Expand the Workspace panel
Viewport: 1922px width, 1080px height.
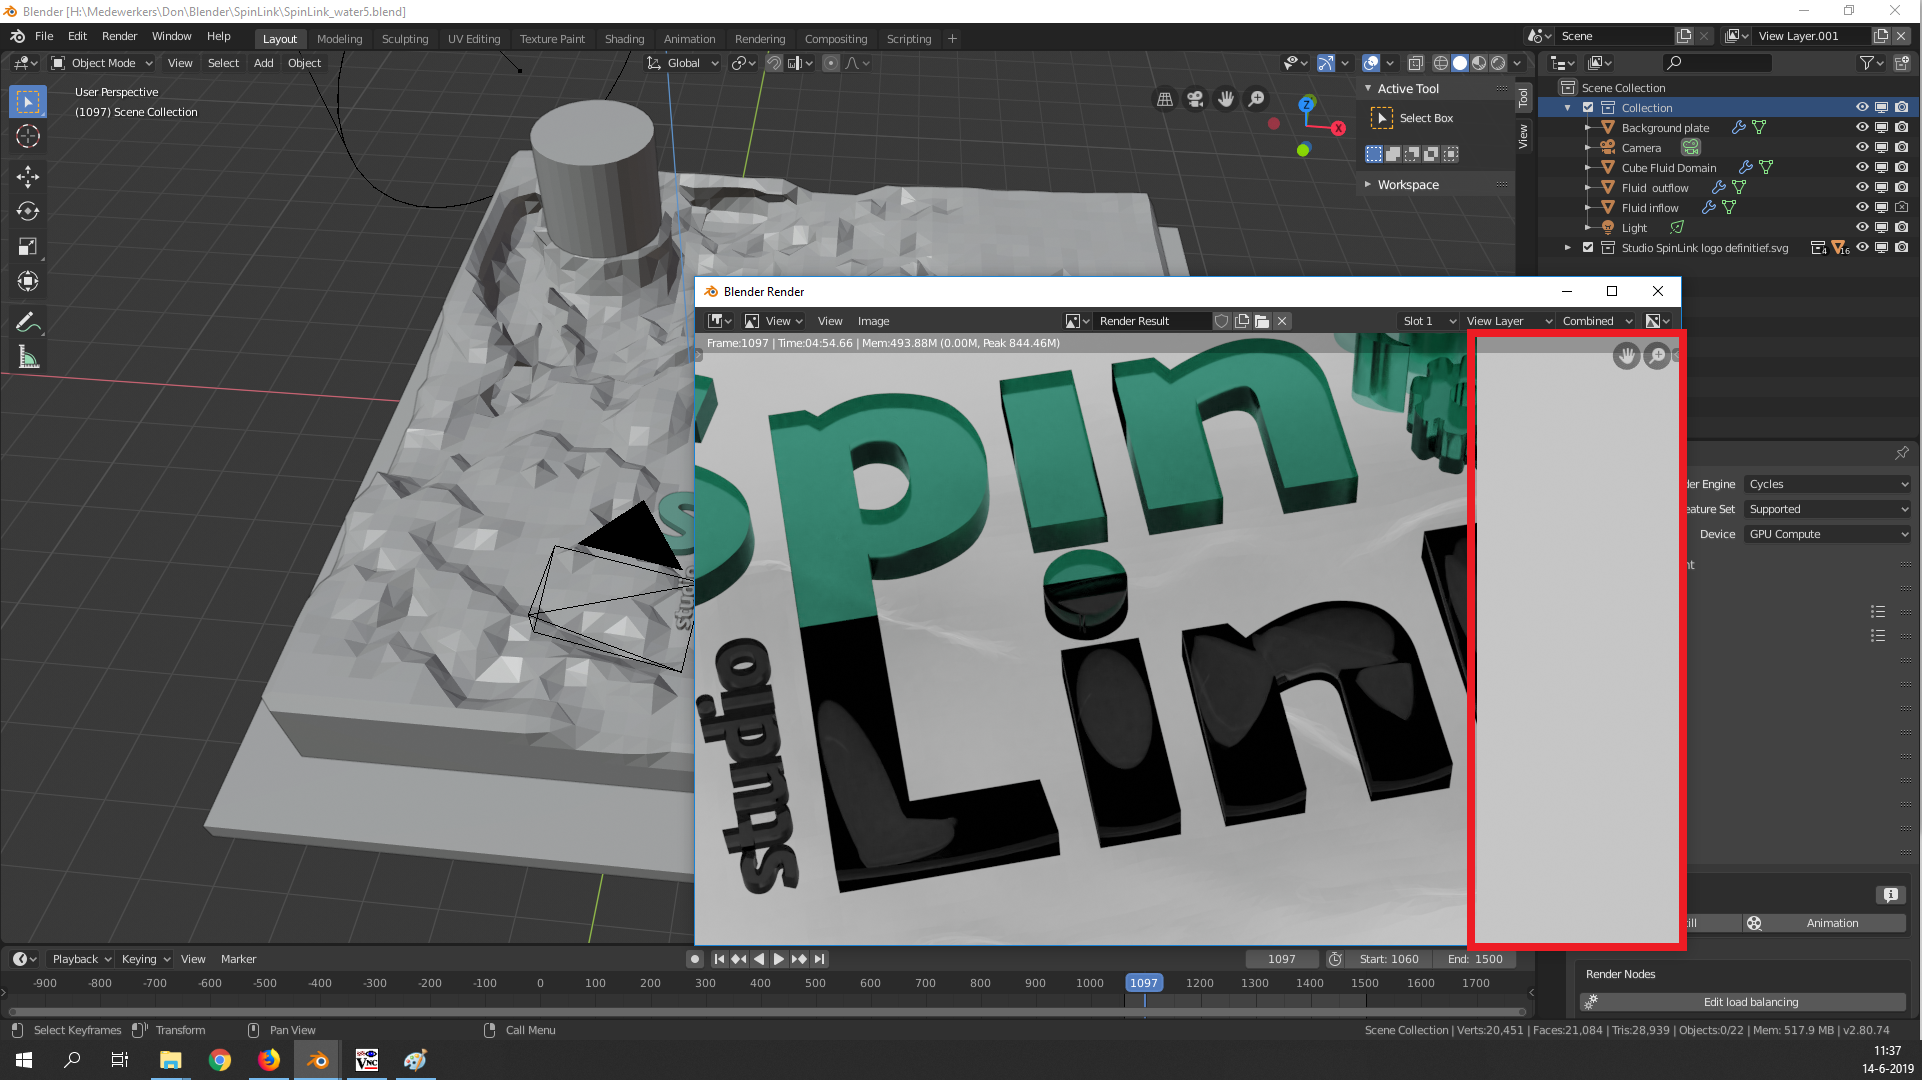point(1408,185)
